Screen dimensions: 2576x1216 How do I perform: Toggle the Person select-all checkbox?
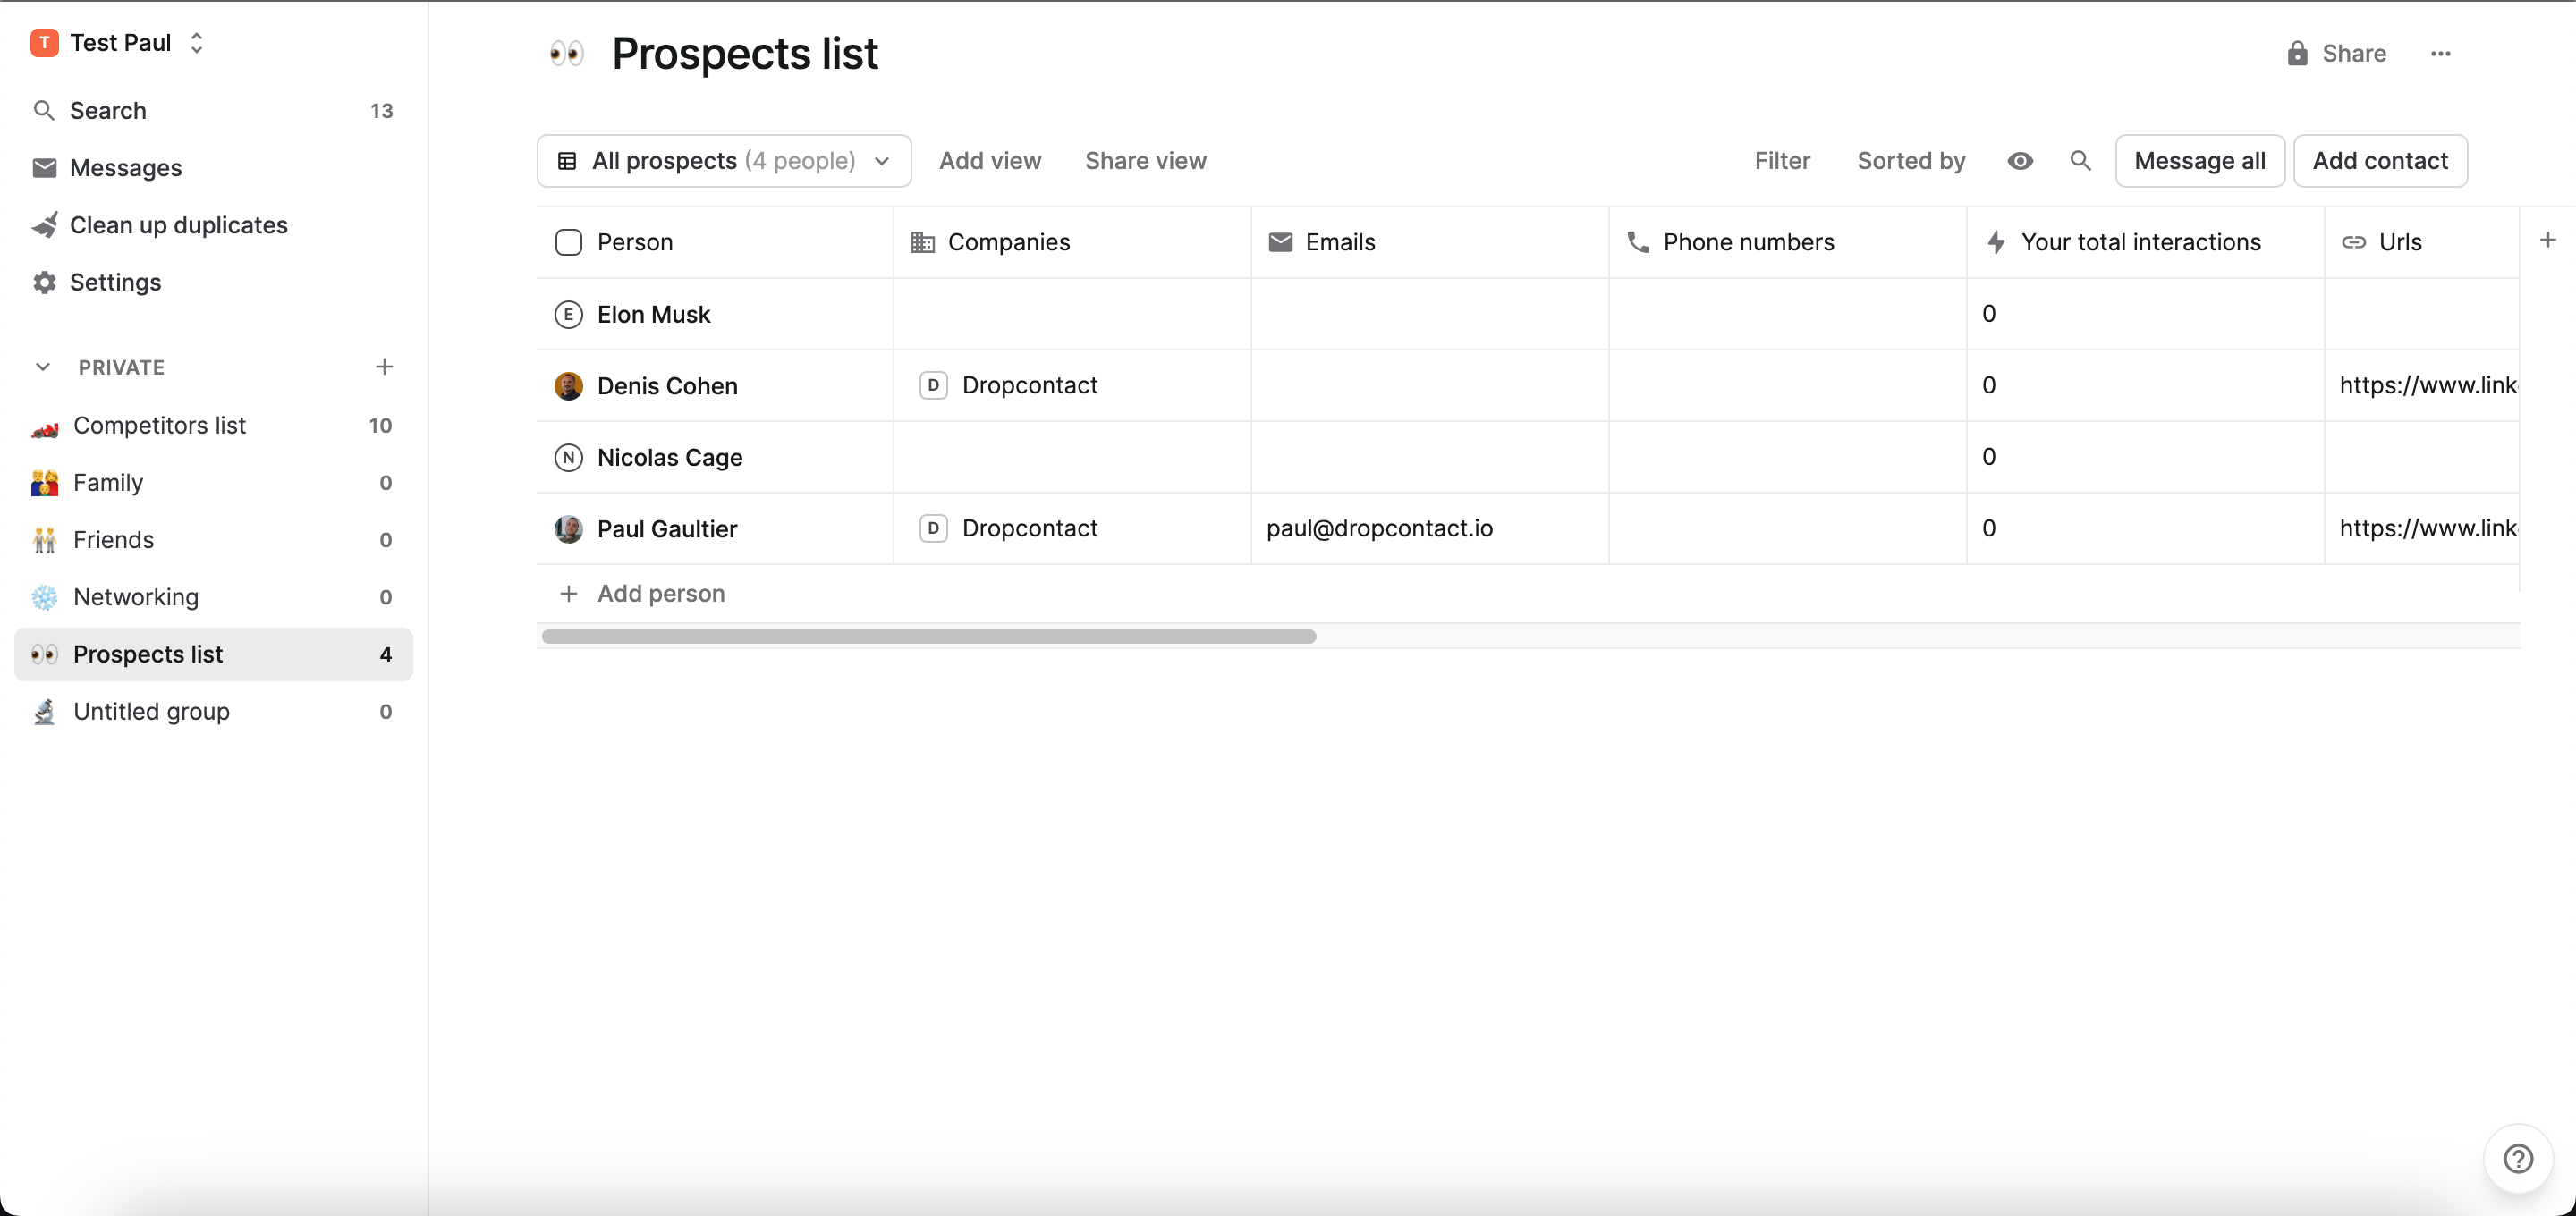568,242
